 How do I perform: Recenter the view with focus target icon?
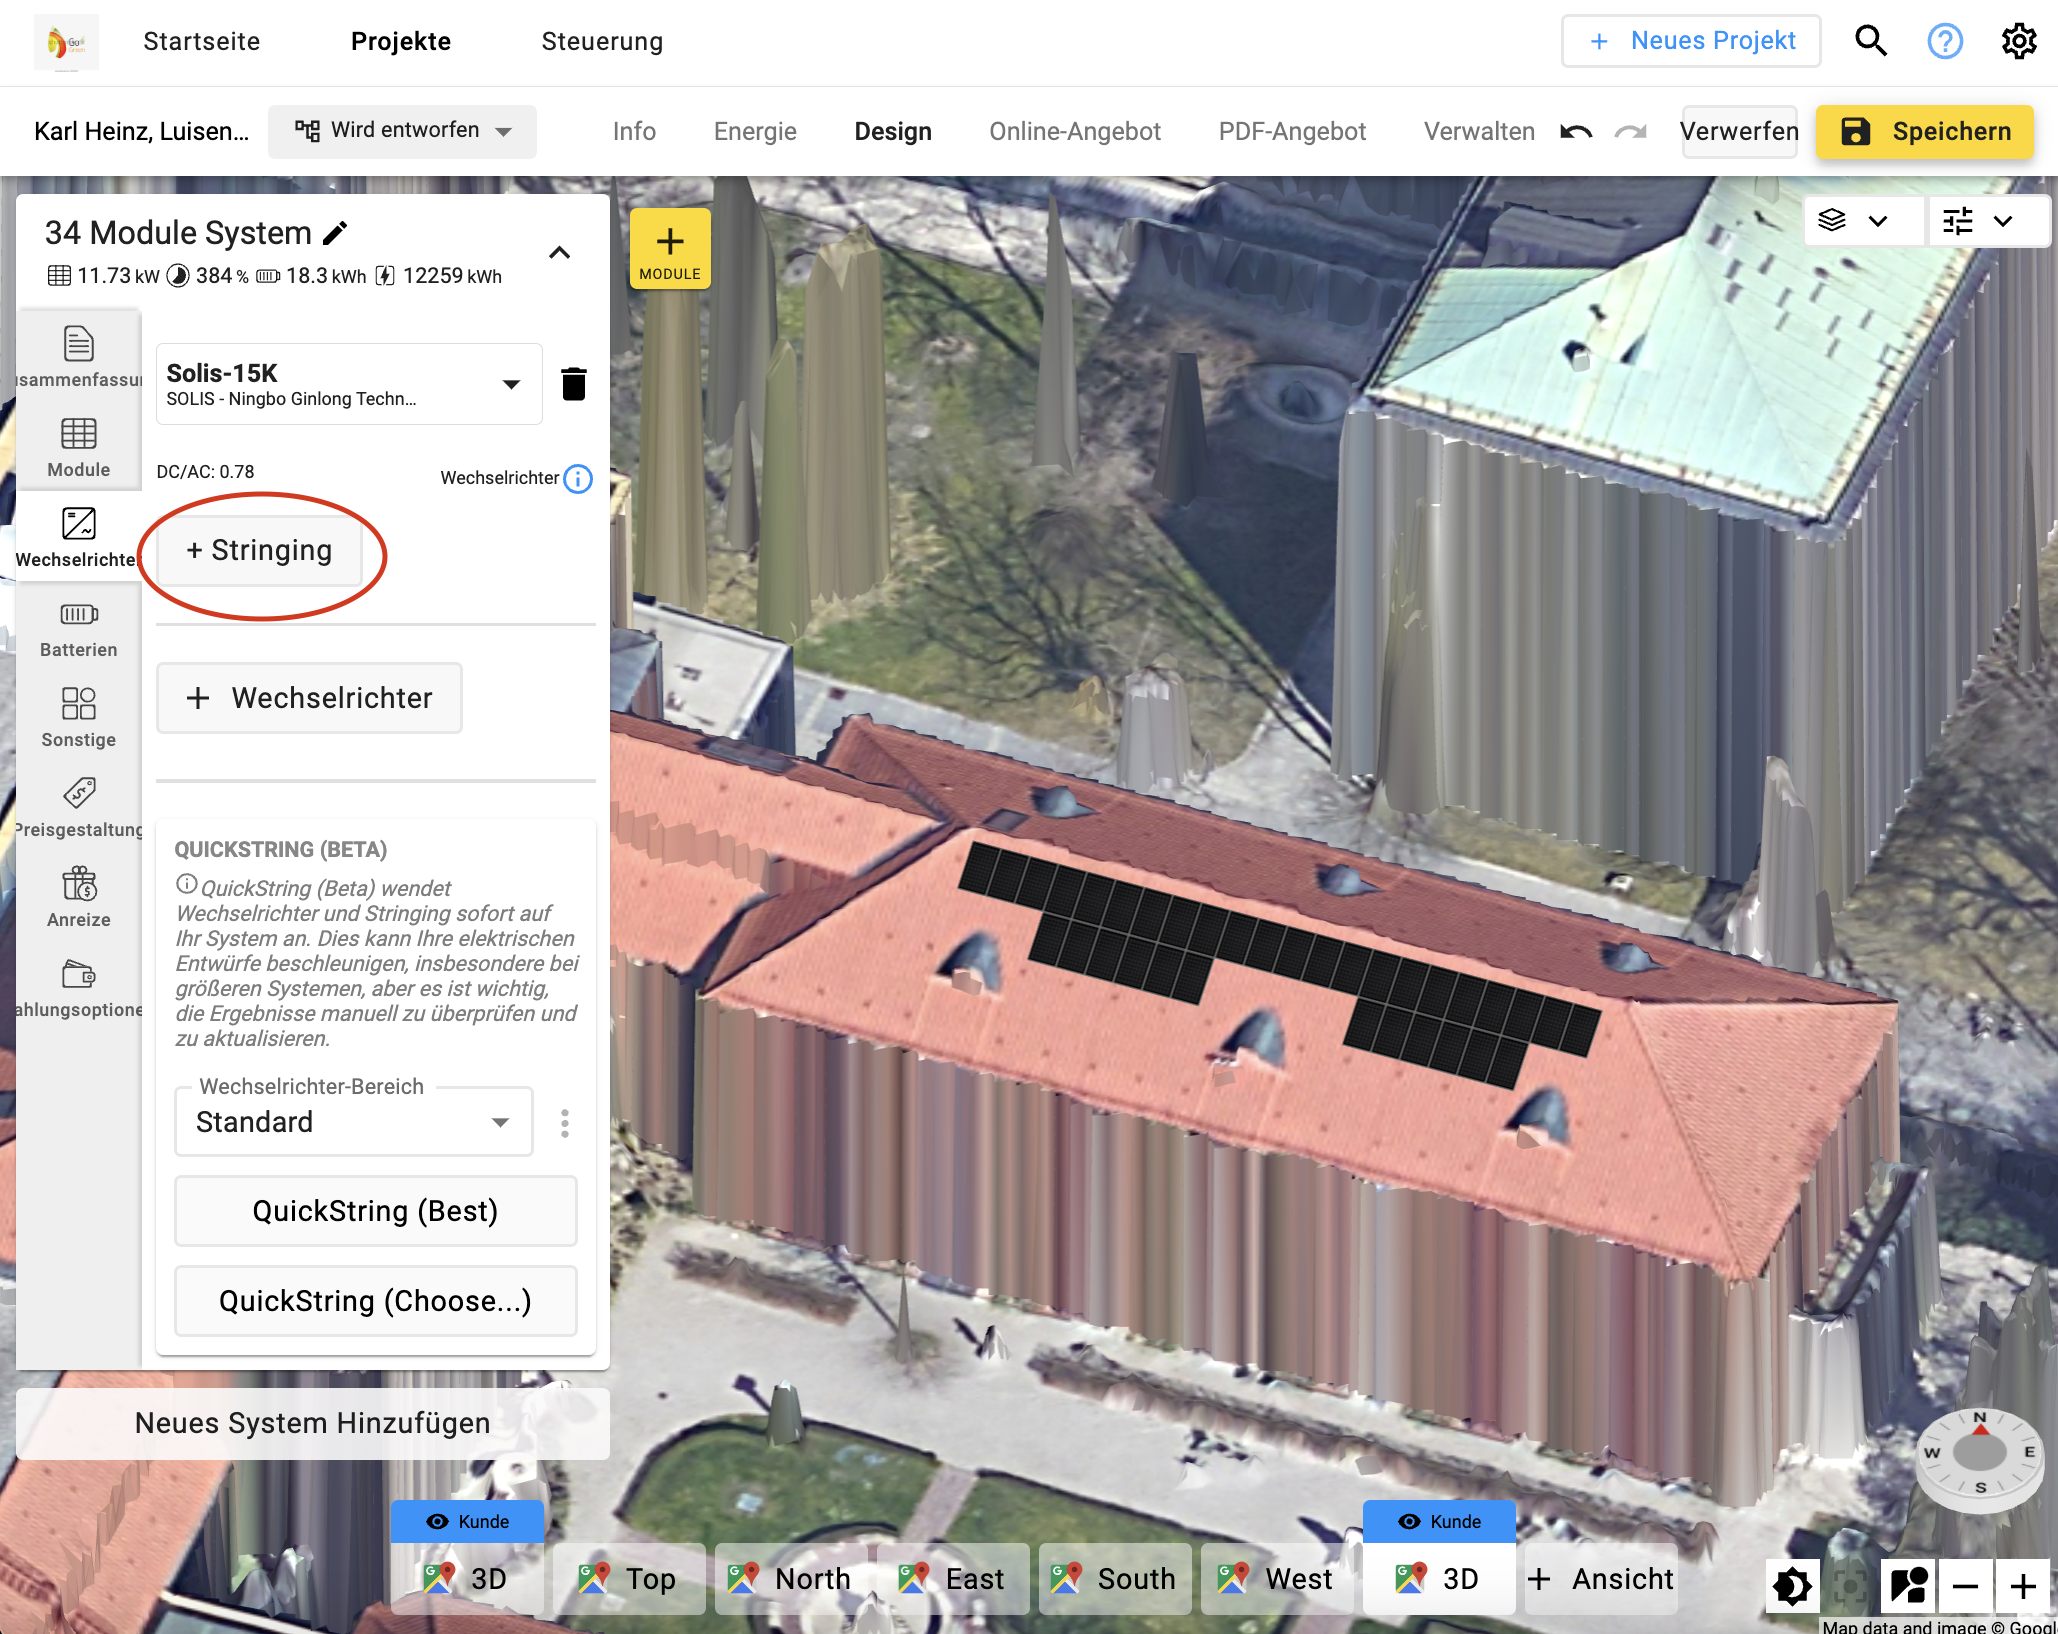(x=1850, y=1585)
